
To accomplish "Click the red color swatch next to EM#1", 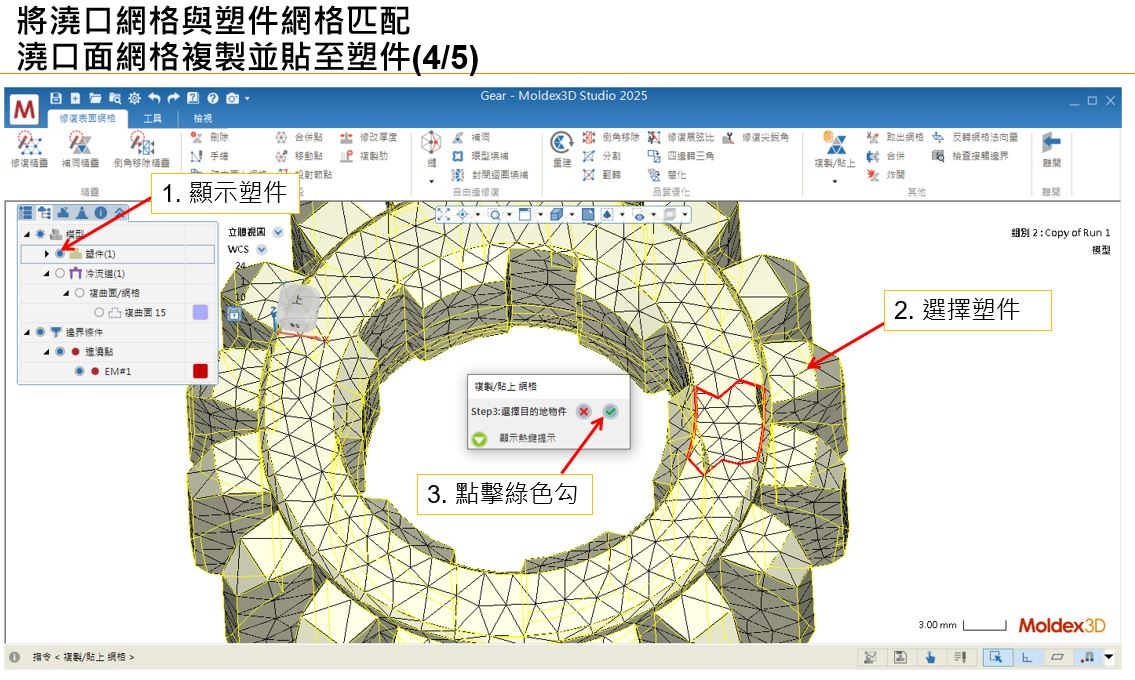I will pyautogui.click(x=199, y=370).
